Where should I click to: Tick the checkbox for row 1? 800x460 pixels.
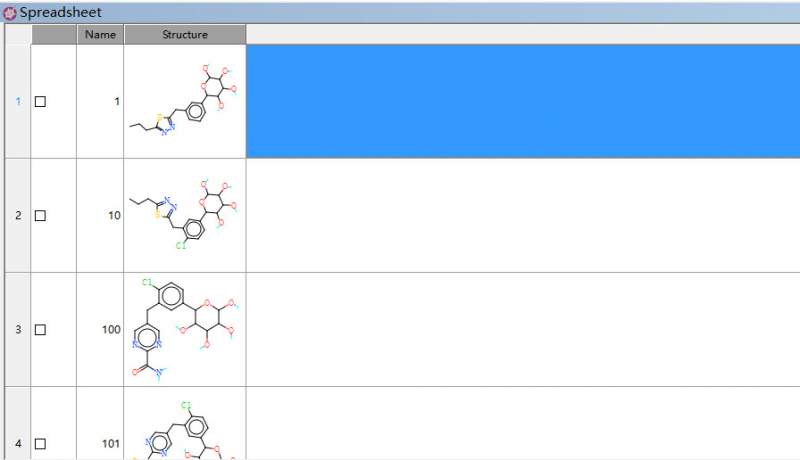pyautogui.click(x=40, y=101)
